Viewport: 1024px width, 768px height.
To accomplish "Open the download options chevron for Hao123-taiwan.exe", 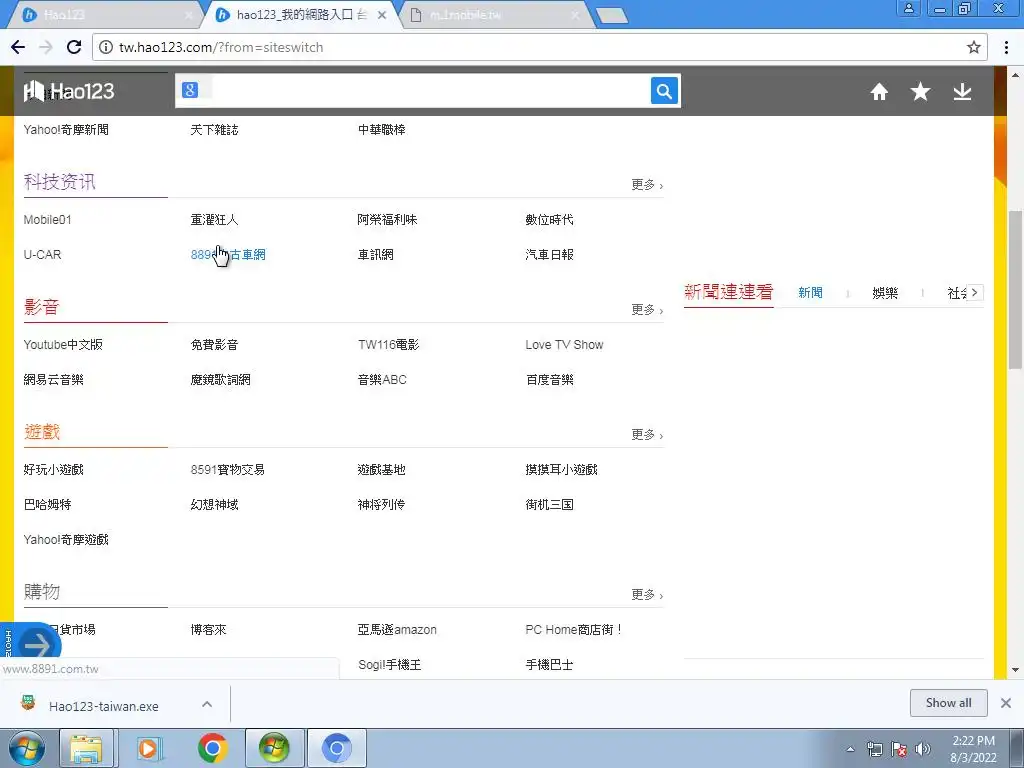I will coord(207,704).
